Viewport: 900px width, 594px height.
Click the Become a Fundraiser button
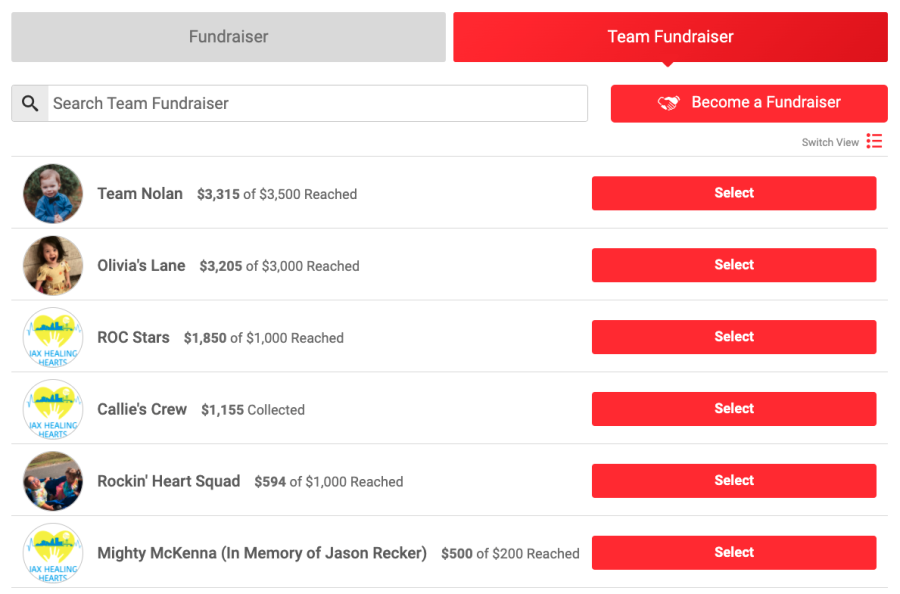[749, 103]
